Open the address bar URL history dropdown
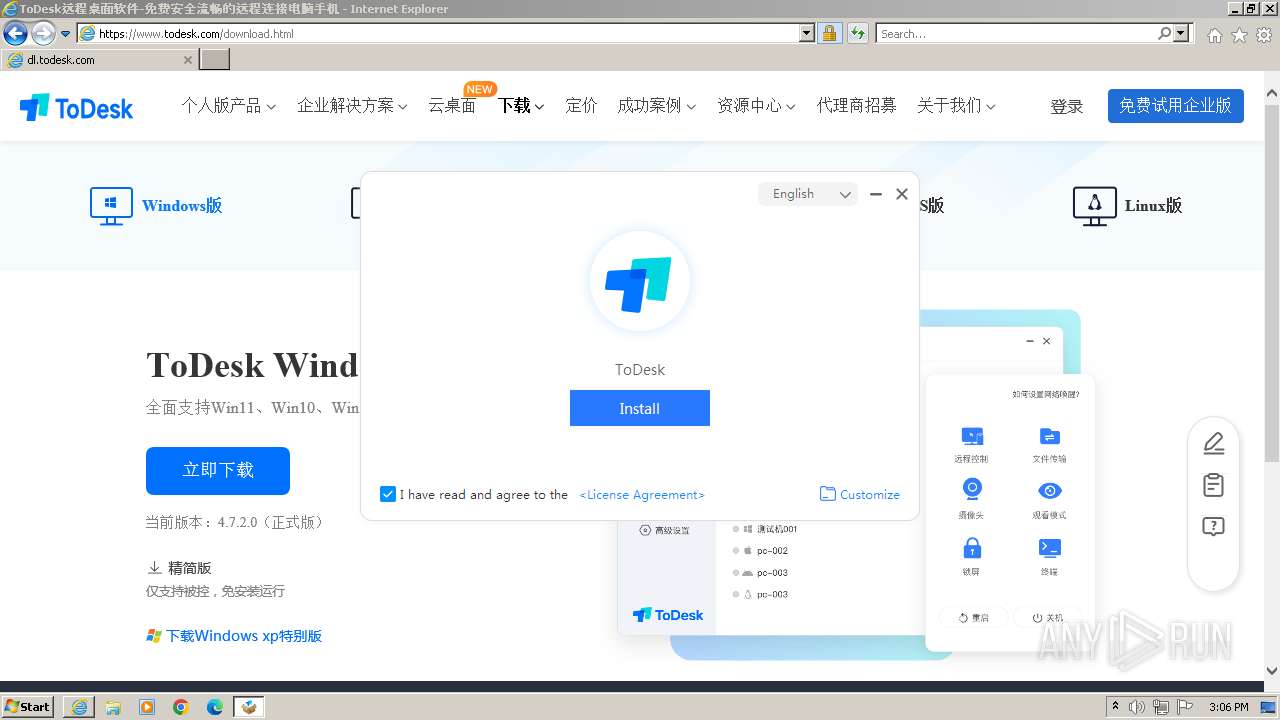This screenshot has height=720, width=1280. coord(807,33)
